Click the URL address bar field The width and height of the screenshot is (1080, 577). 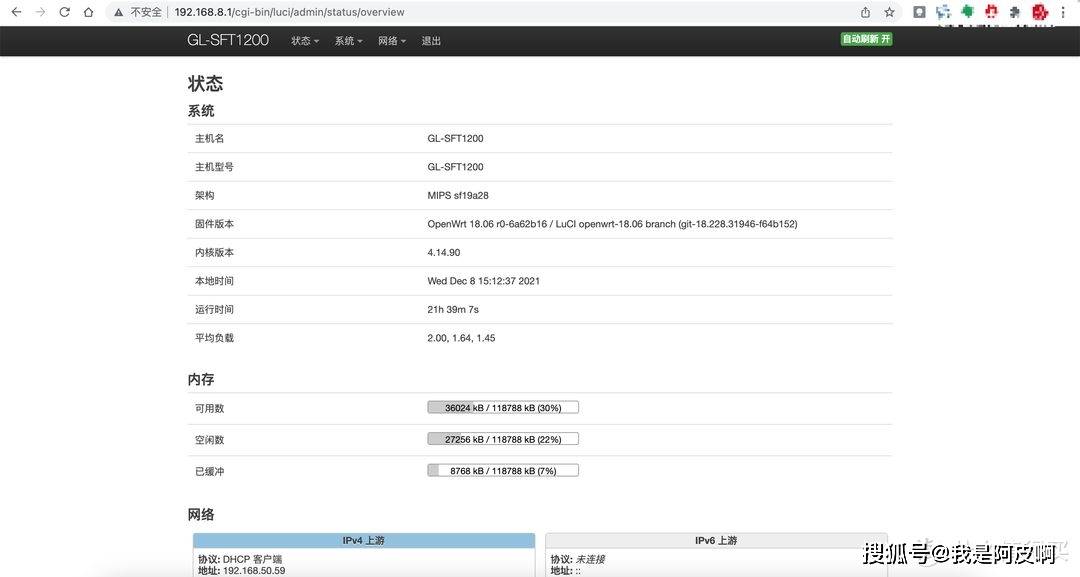[500, 13]
